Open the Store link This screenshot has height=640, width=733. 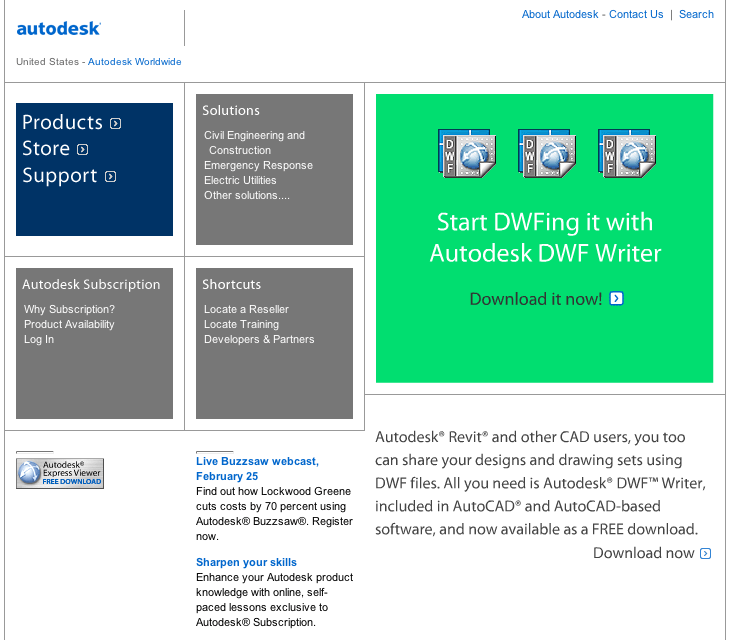[x=46, y=149]
